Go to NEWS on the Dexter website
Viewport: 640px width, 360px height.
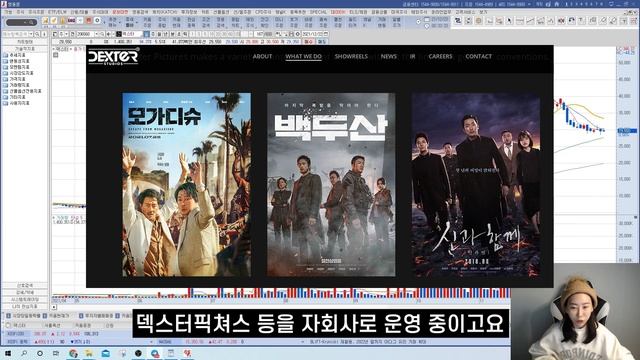coord(389,56)
